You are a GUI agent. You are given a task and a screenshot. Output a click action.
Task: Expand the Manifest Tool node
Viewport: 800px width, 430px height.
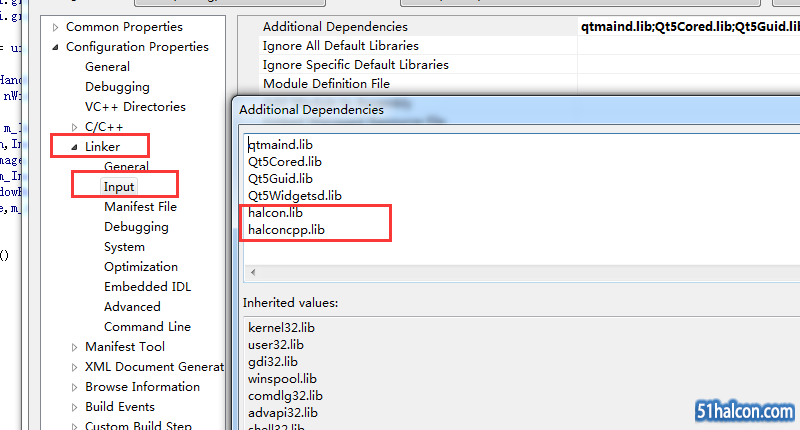pyautogui.click(x=74, y=347)
